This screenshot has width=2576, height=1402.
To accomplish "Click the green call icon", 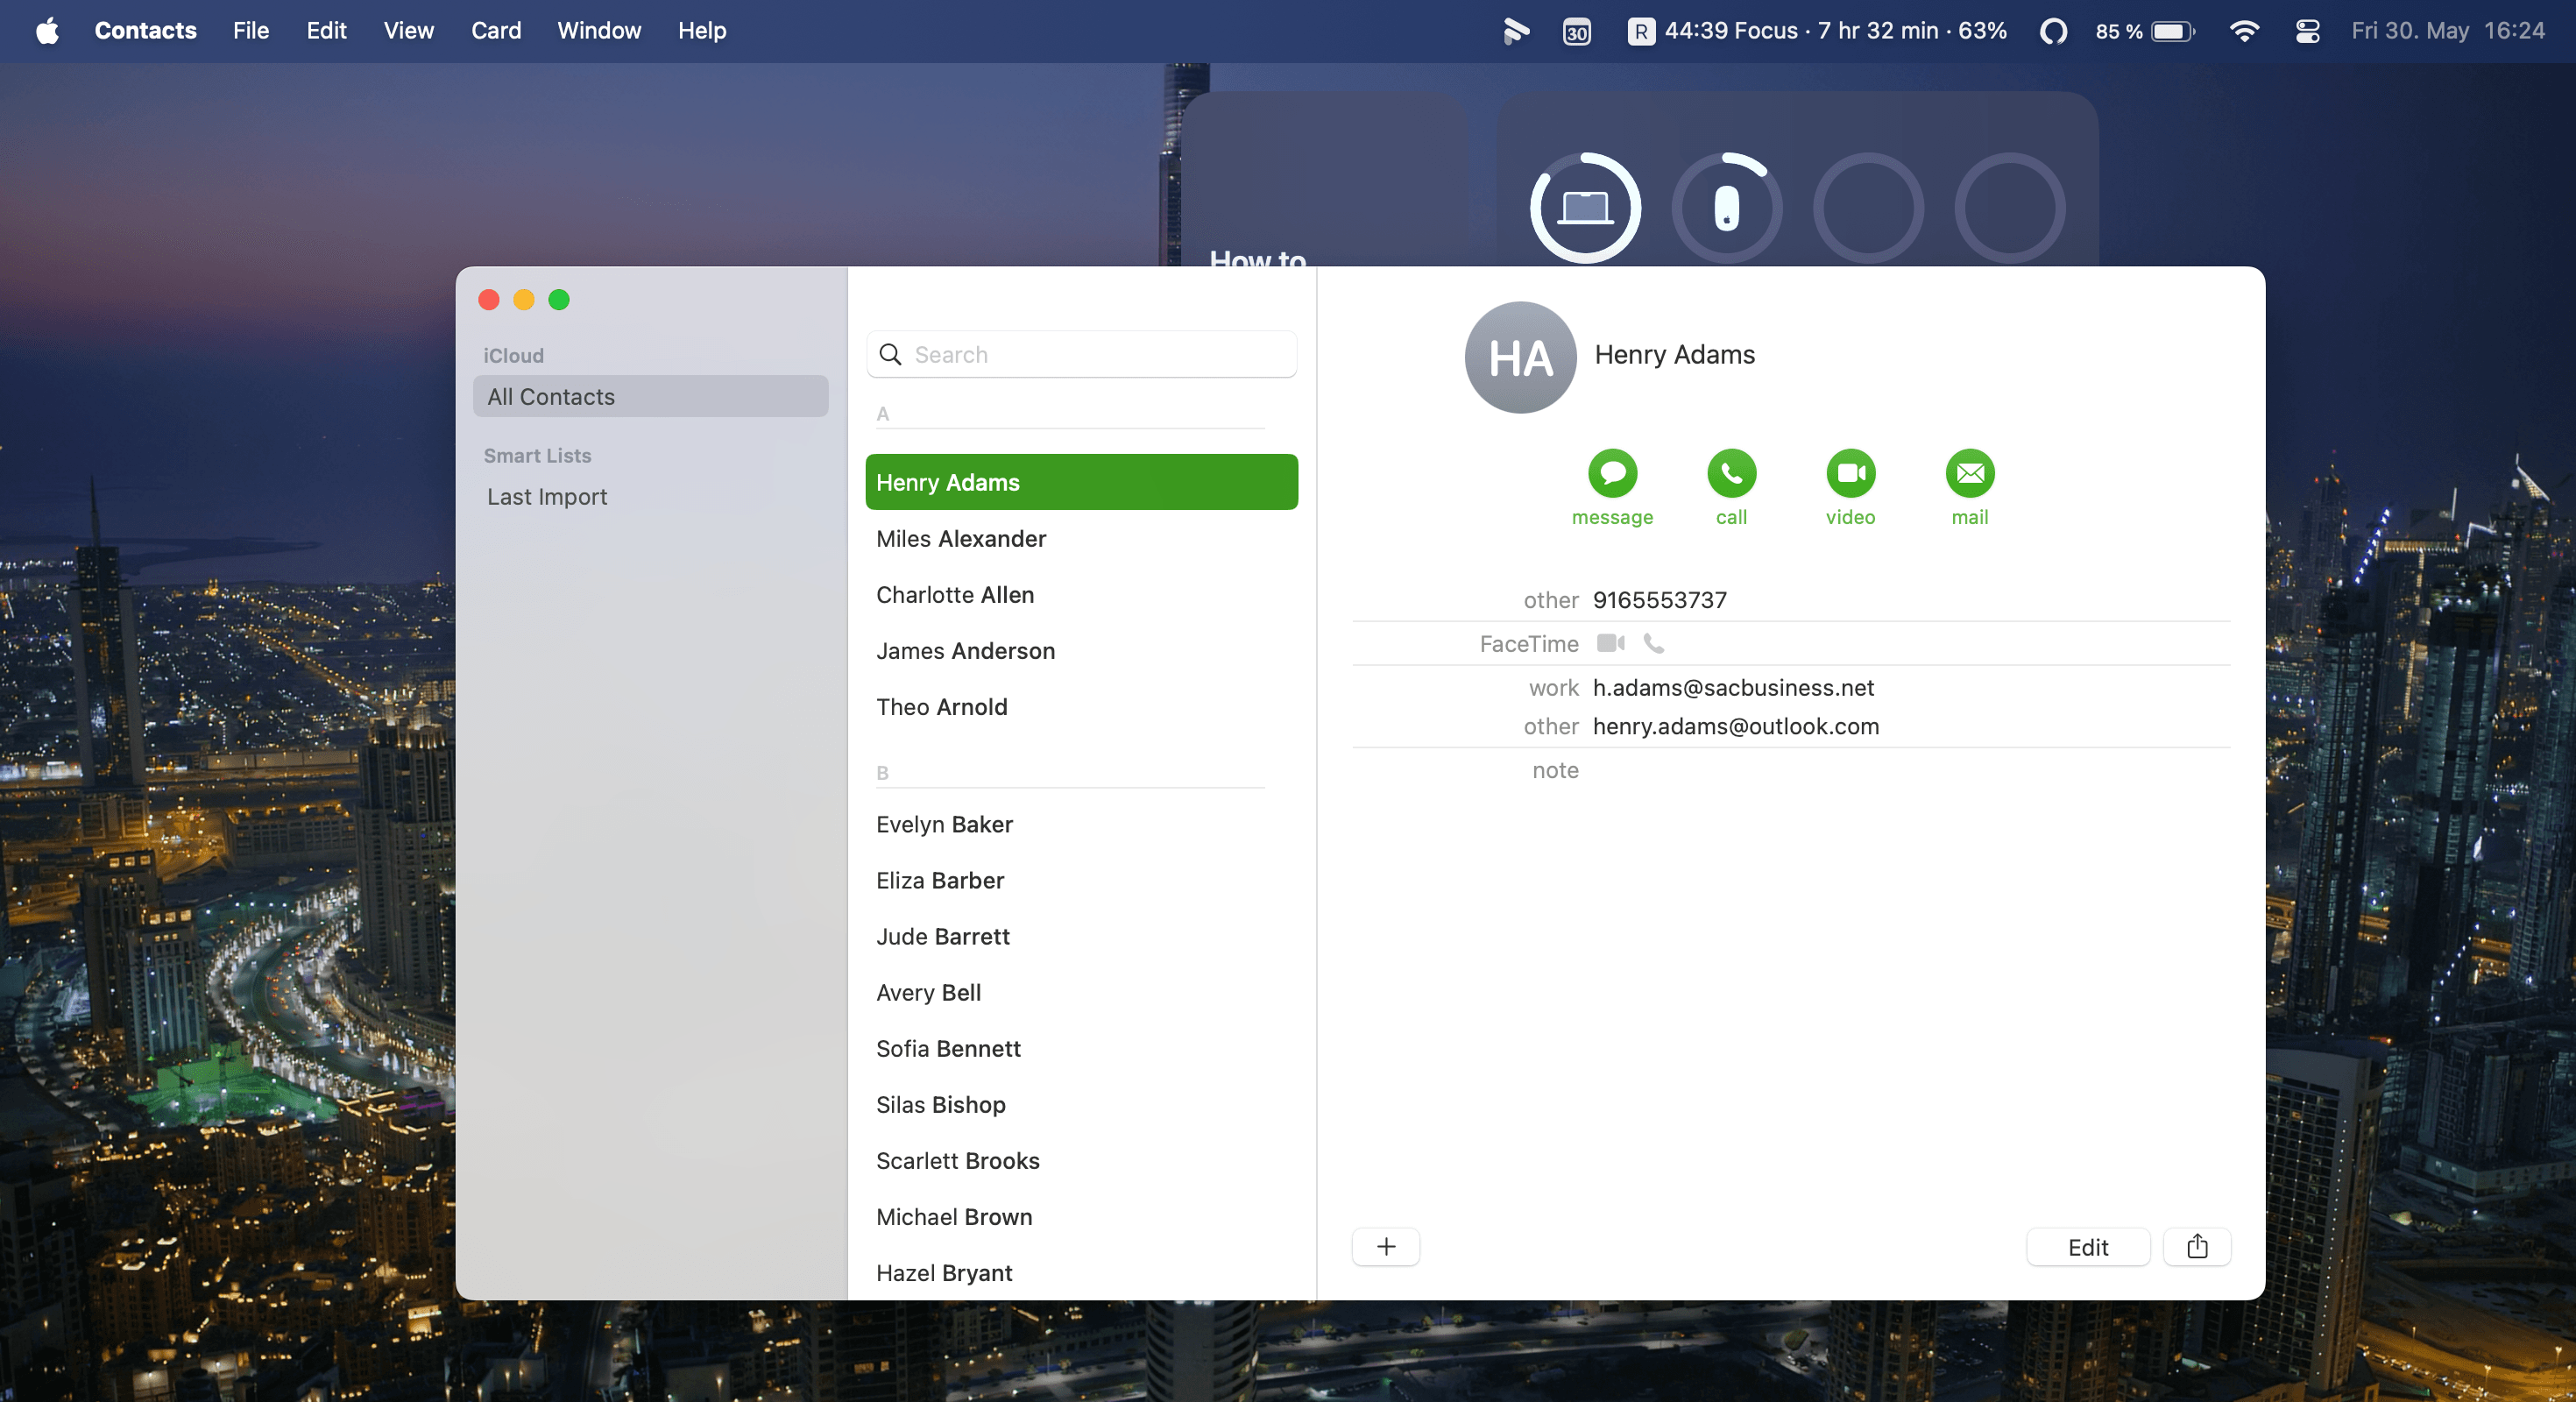I will [x=1731, y=473].
